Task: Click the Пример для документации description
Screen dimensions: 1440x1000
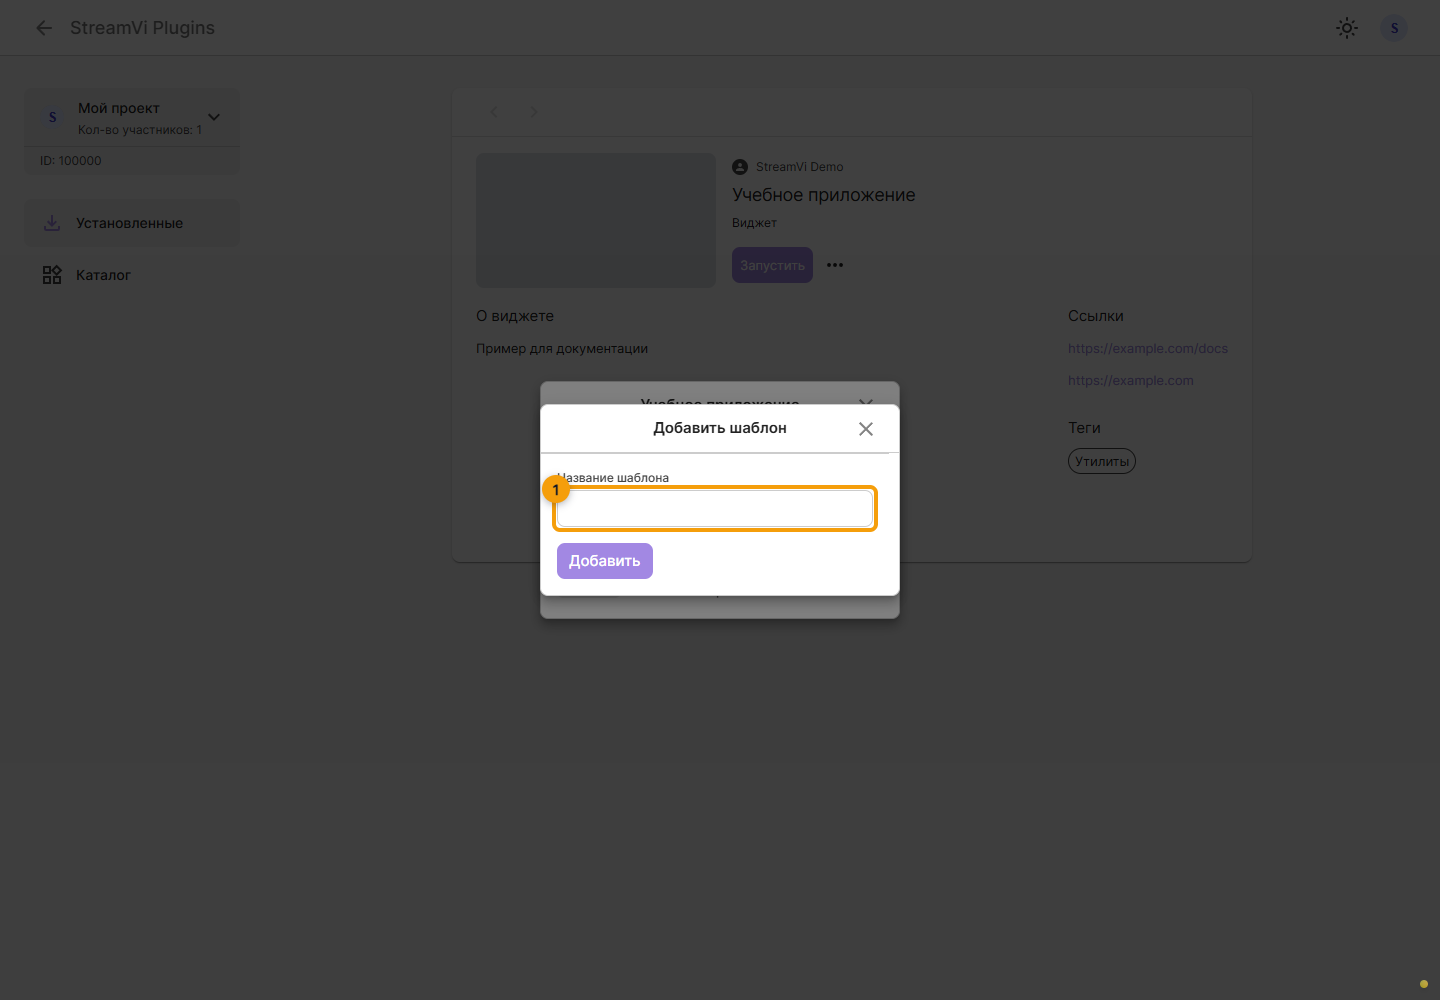Action: click(x=562, y=349)
